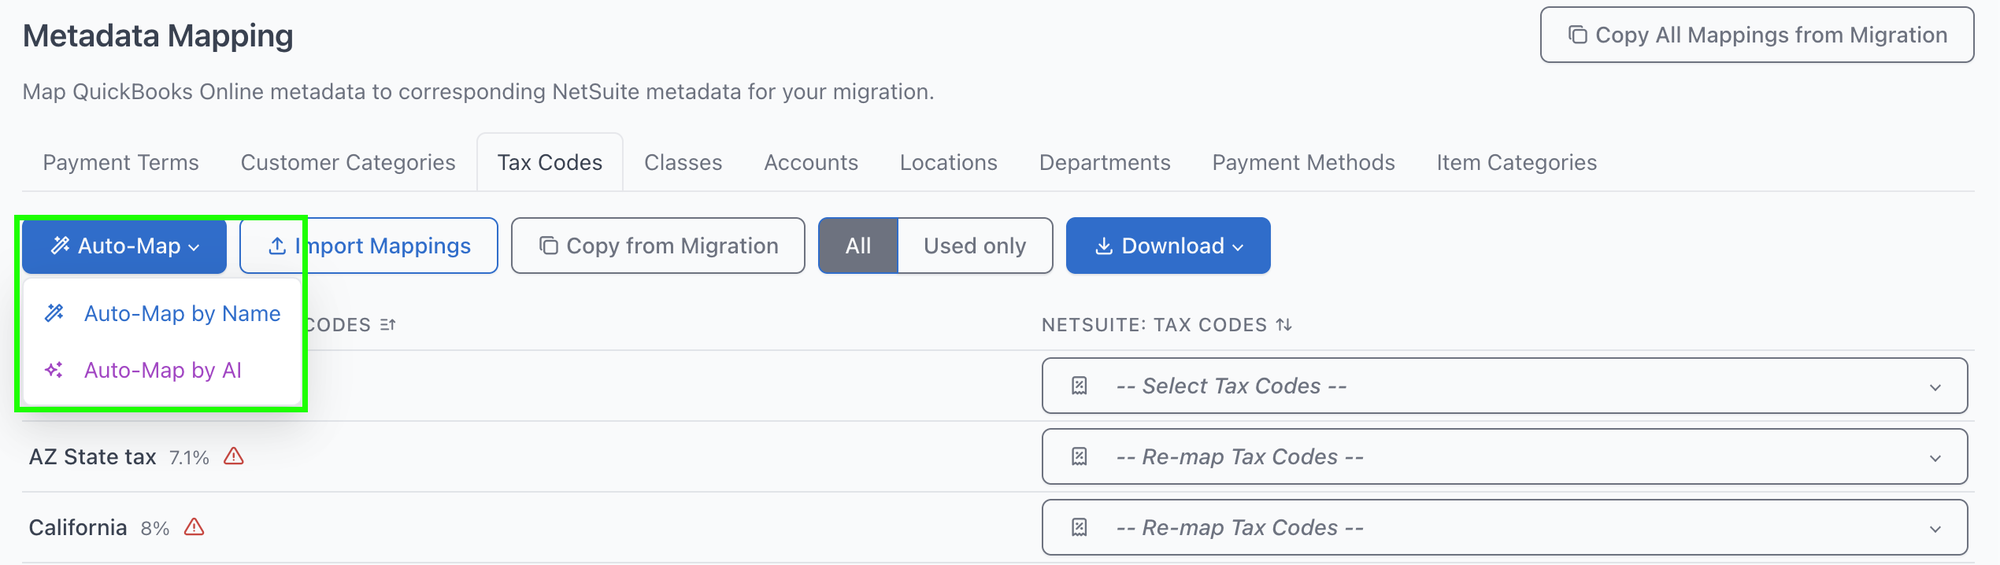The image size is (2000, 565).
Task: Click NETSUITE: TAX CODES column header
Action: point(1155,325)
